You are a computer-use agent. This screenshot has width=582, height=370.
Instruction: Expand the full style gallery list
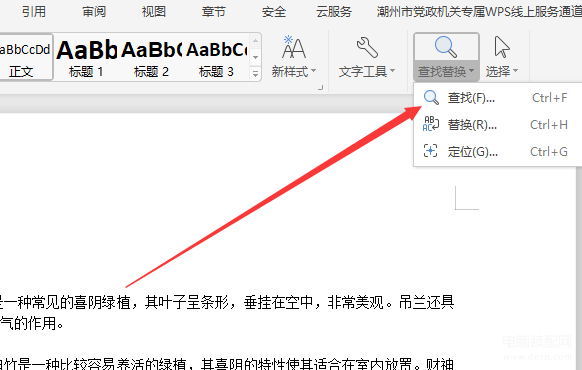255,73
